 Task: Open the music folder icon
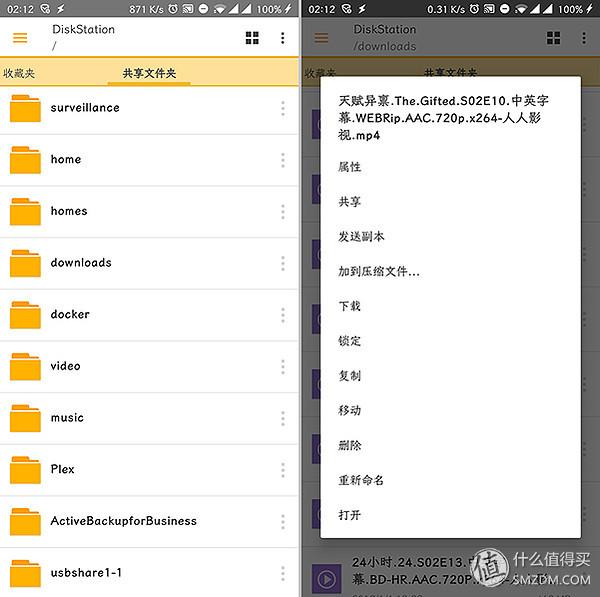[25, 418]
